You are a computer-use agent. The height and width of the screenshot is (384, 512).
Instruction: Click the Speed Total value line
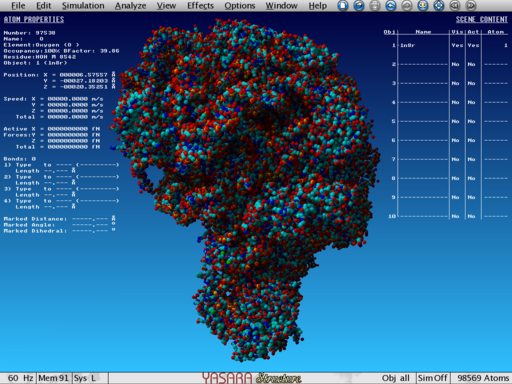pos(59,117)
